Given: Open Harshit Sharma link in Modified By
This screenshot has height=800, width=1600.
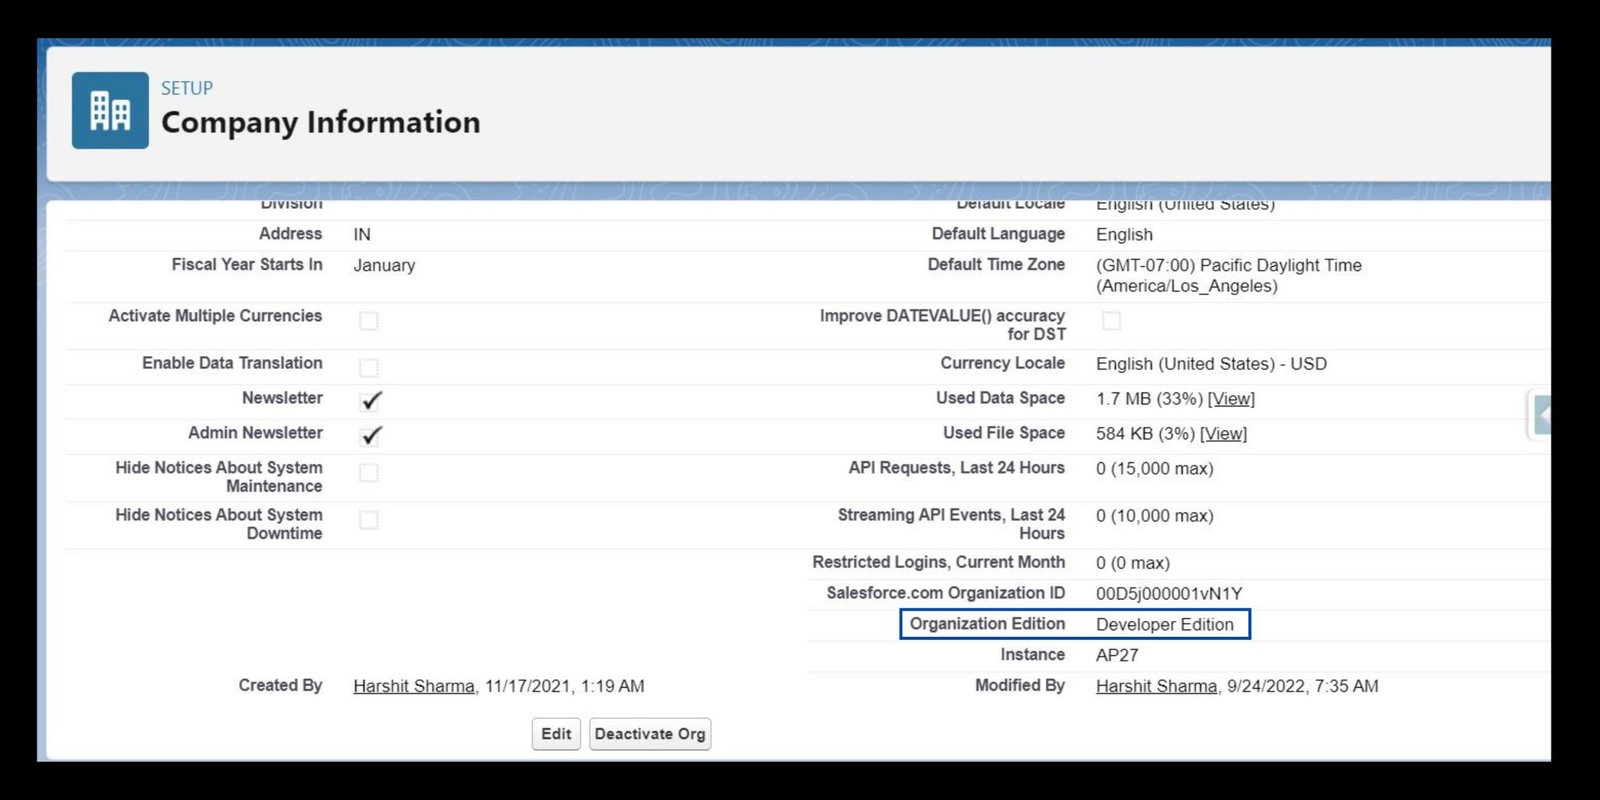Looking at the screenshot, I should click(1156, 686).
